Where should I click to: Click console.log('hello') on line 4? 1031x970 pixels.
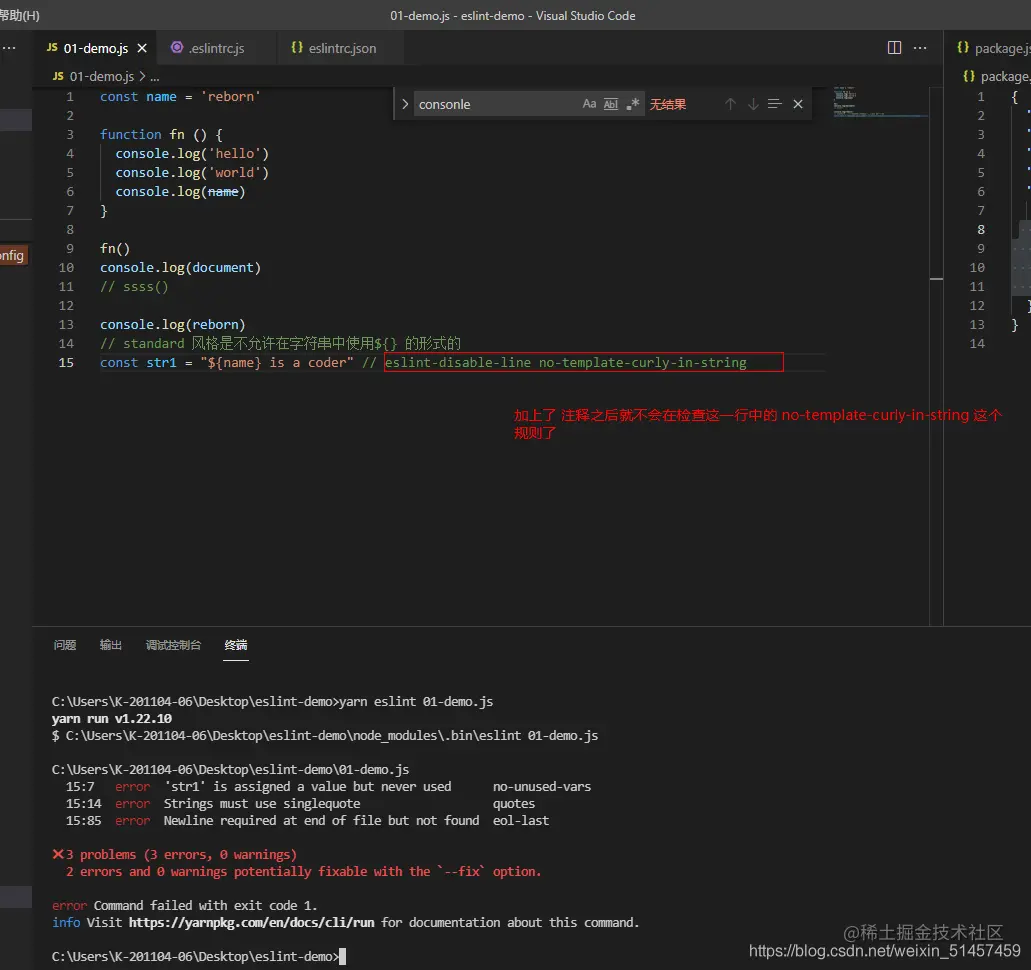pyautogui.click(x=192, y=153)
